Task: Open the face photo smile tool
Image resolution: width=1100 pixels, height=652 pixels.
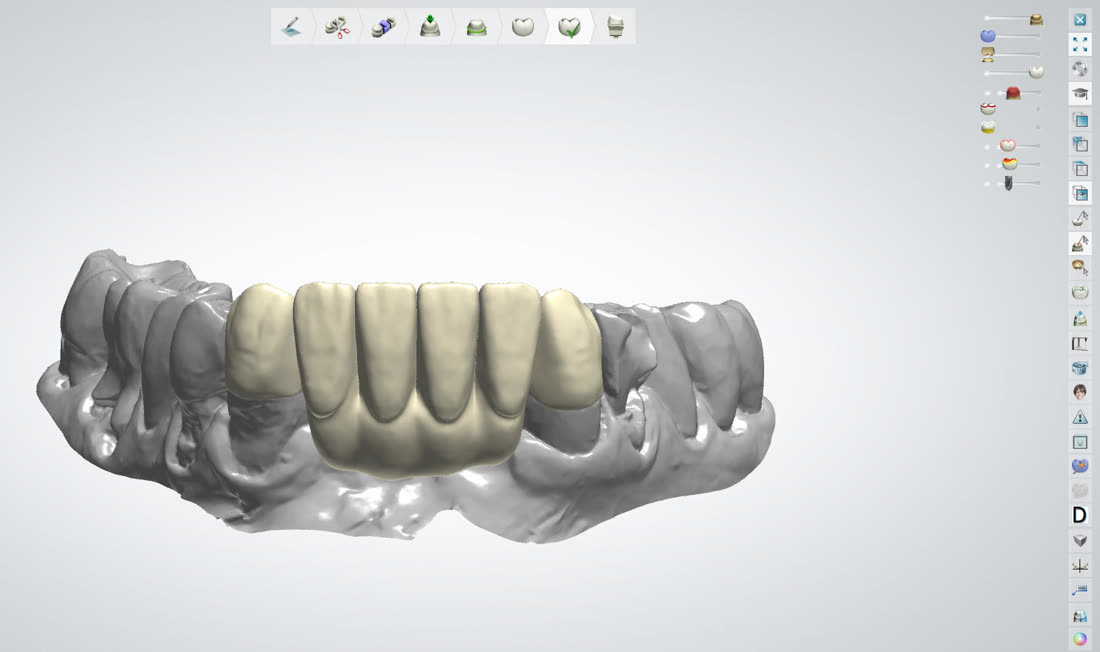Action: pos(1080,392)
